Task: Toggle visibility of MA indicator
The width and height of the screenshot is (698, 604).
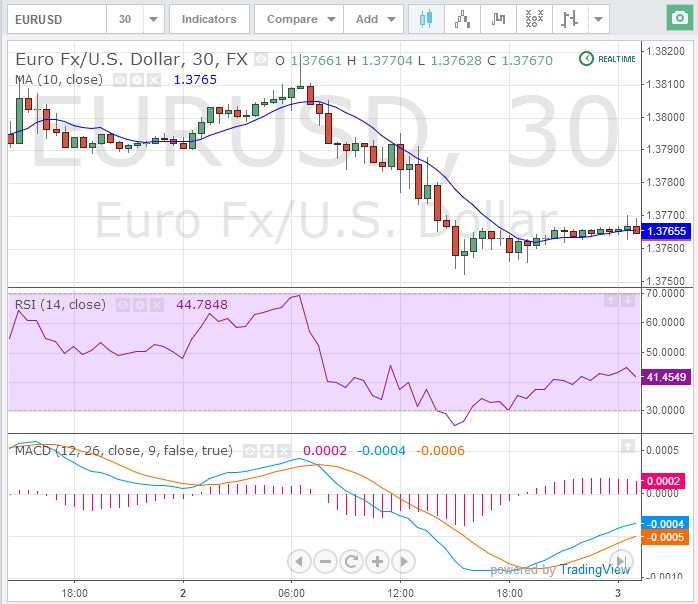Action: (119, 80)
